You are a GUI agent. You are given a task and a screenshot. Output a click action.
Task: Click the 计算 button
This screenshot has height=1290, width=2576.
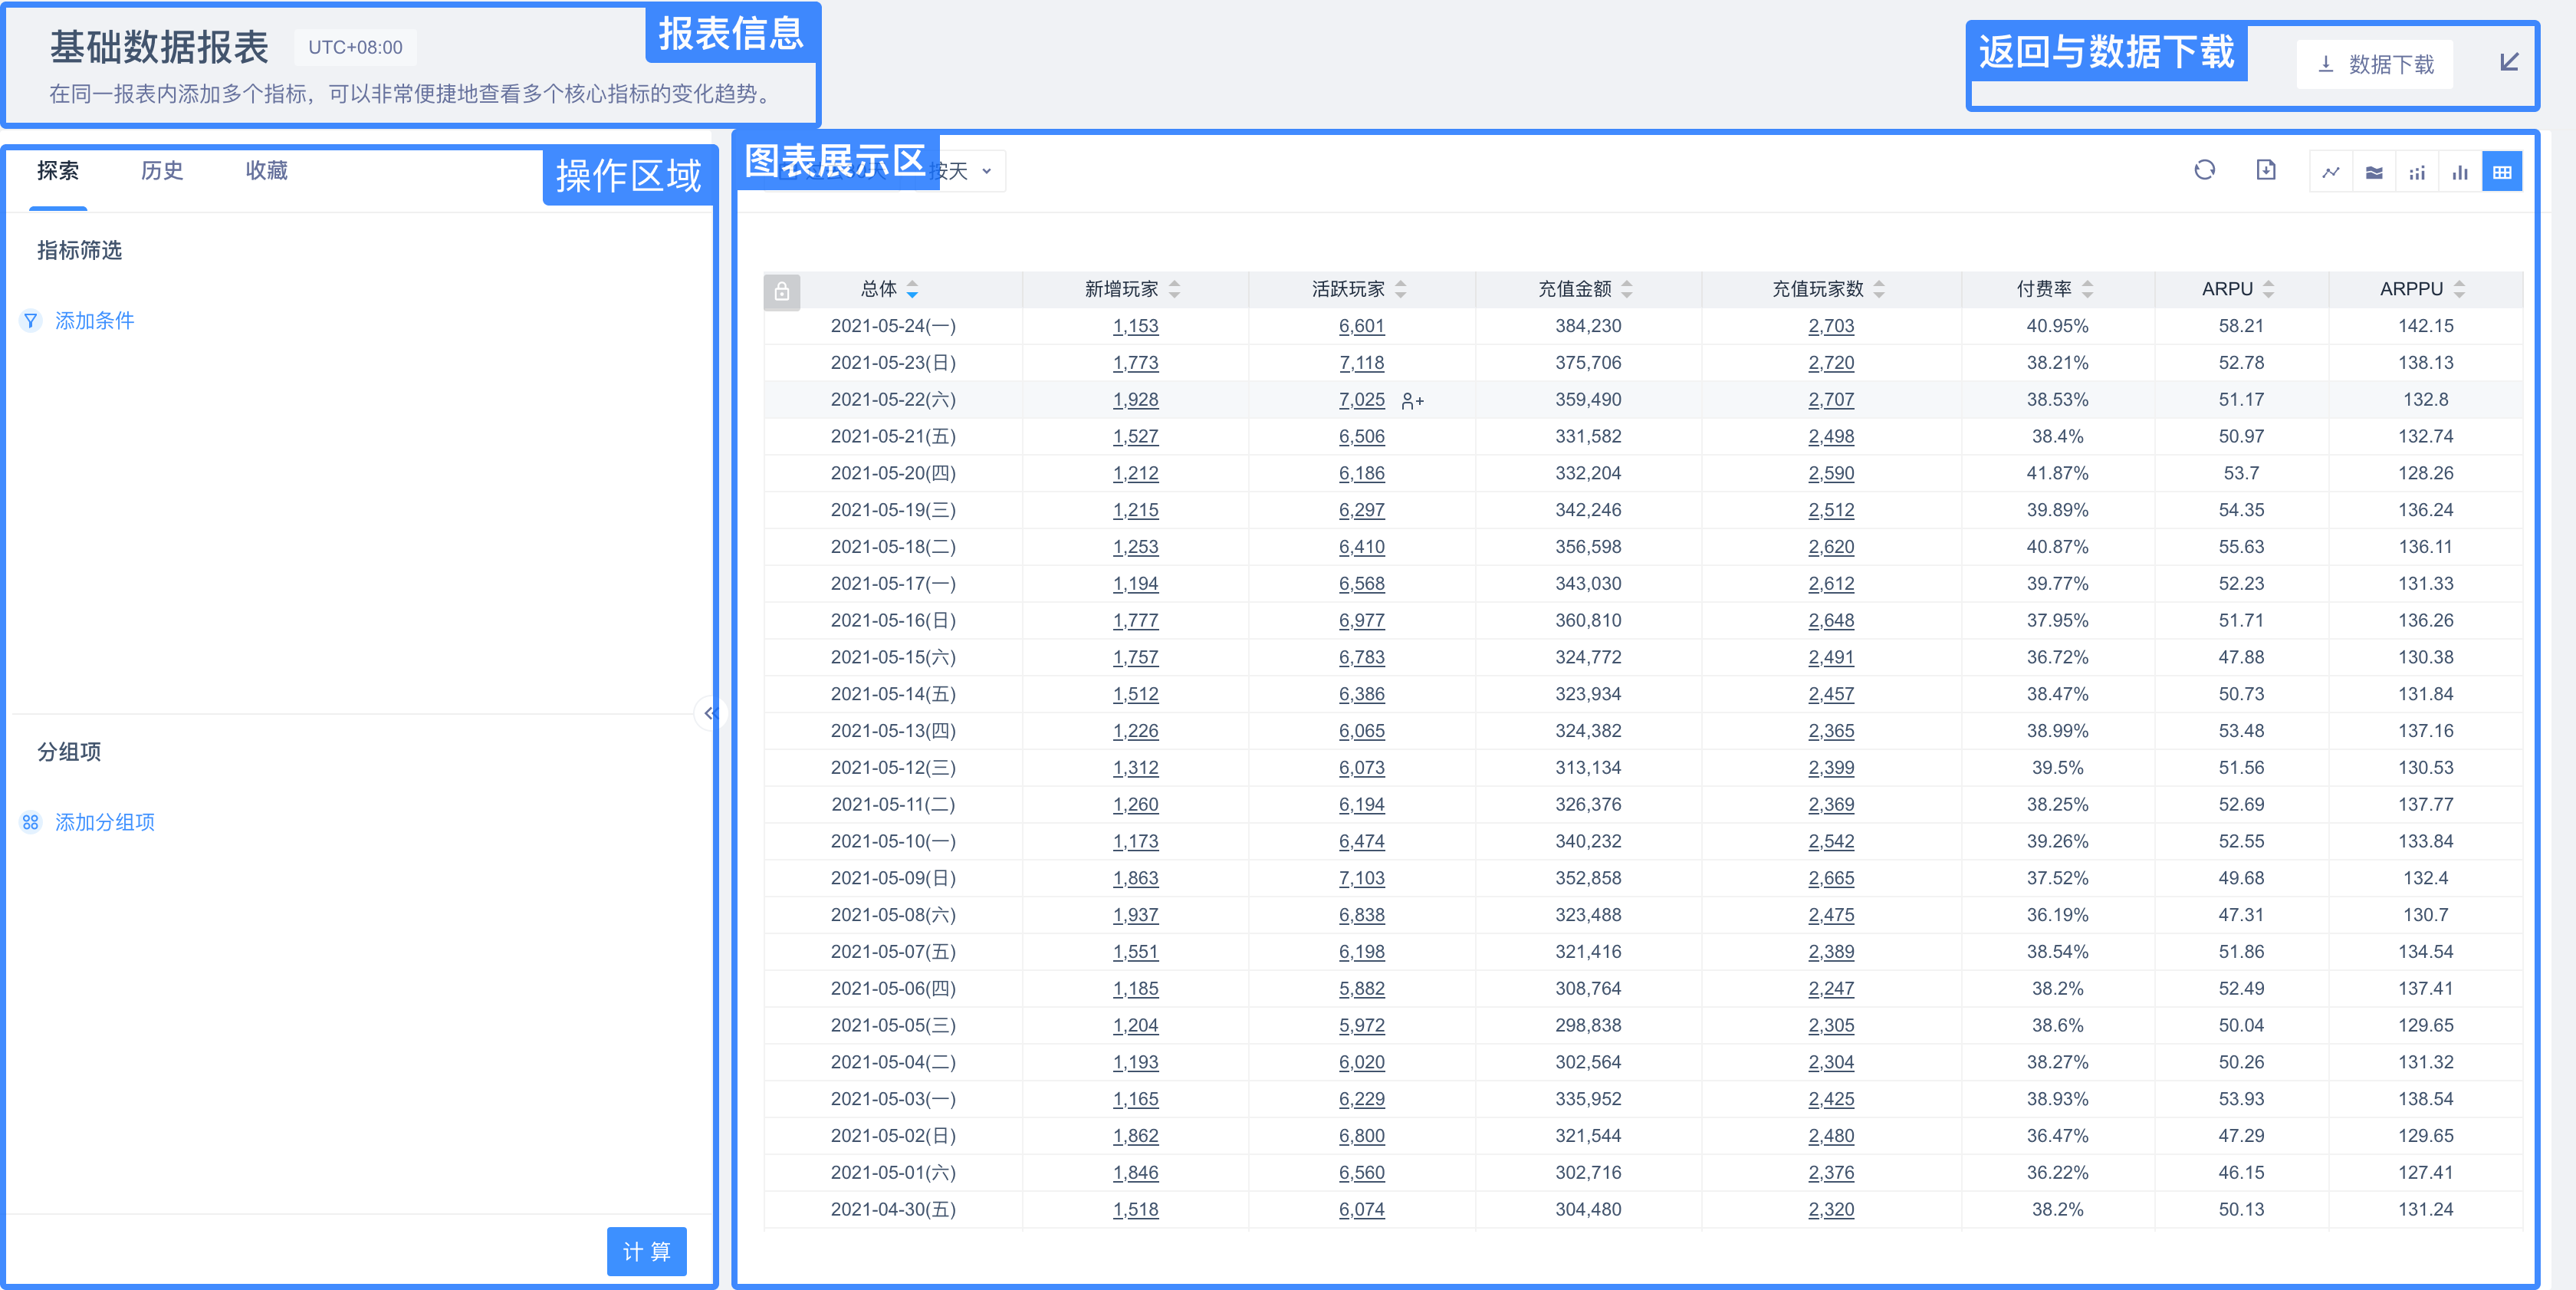(x=646, y=1251)
